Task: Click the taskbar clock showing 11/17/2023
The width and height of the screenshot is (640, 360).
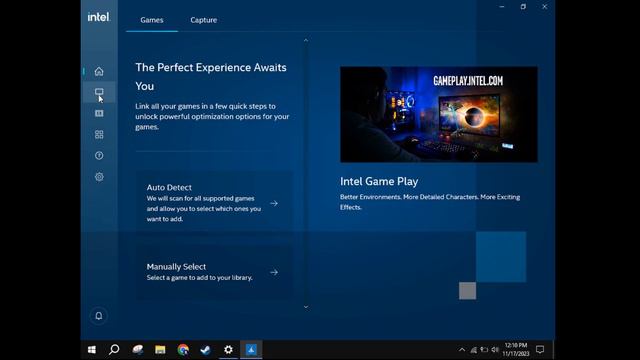Action: point(516,350)
